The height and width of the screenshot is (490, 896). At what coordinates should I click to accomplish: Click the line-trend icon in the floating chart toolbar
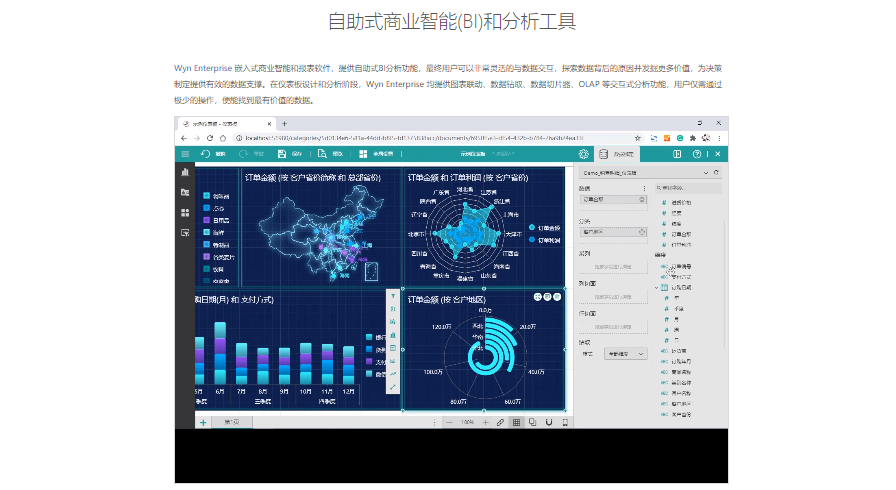393,374
